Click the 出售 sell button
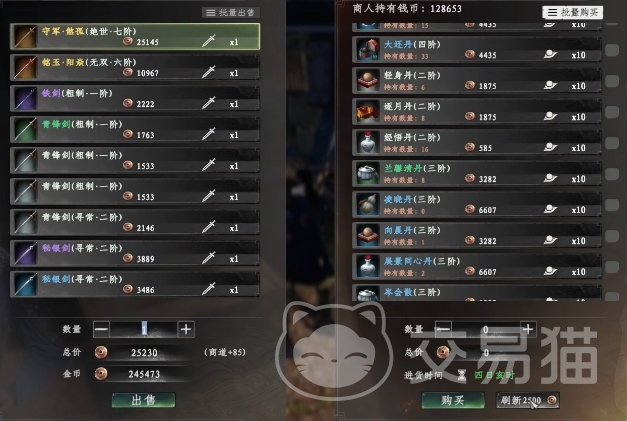This screenshot has height=421, width=627. (x=144, y=400)
